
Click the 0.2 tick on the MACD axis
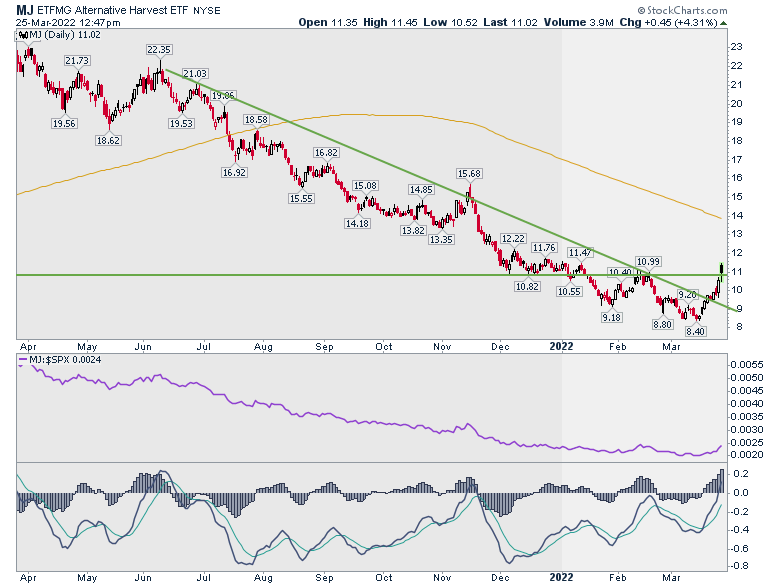coord(741,474)
